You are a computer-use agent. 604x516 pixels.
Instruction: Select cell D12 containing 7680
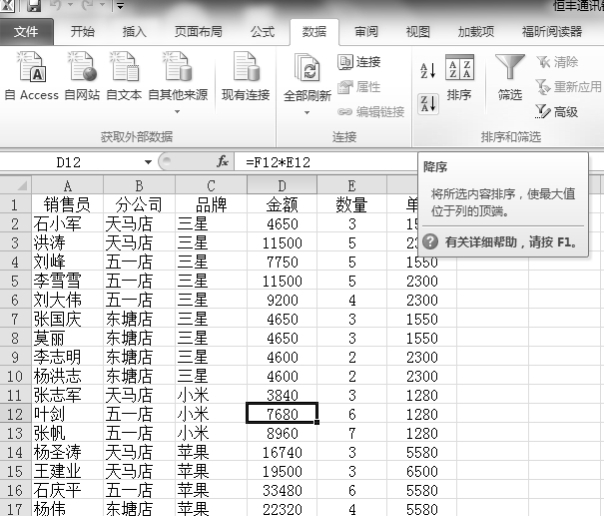click(x=282, y=414)
